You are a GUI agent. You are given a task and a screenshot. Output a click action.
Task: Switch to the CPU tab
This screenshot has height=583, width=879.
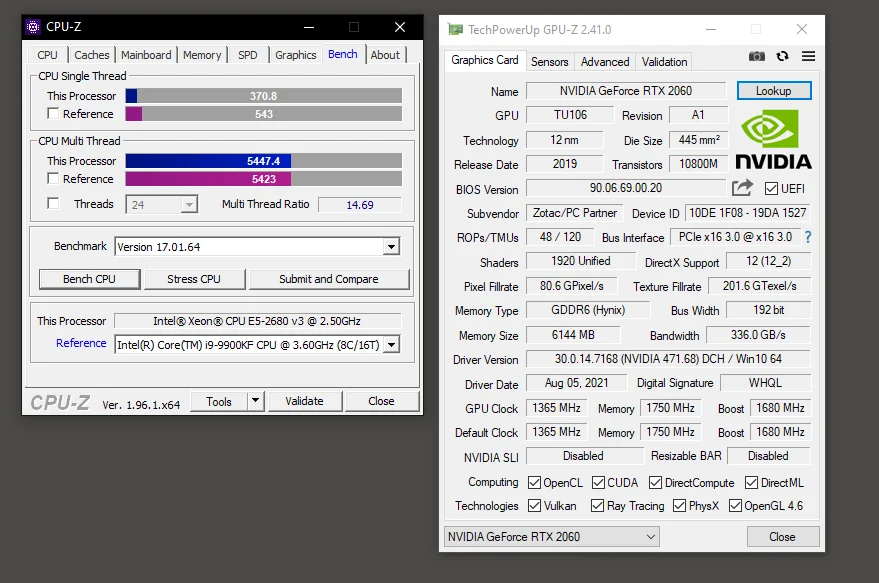click(x=48, y=55)
